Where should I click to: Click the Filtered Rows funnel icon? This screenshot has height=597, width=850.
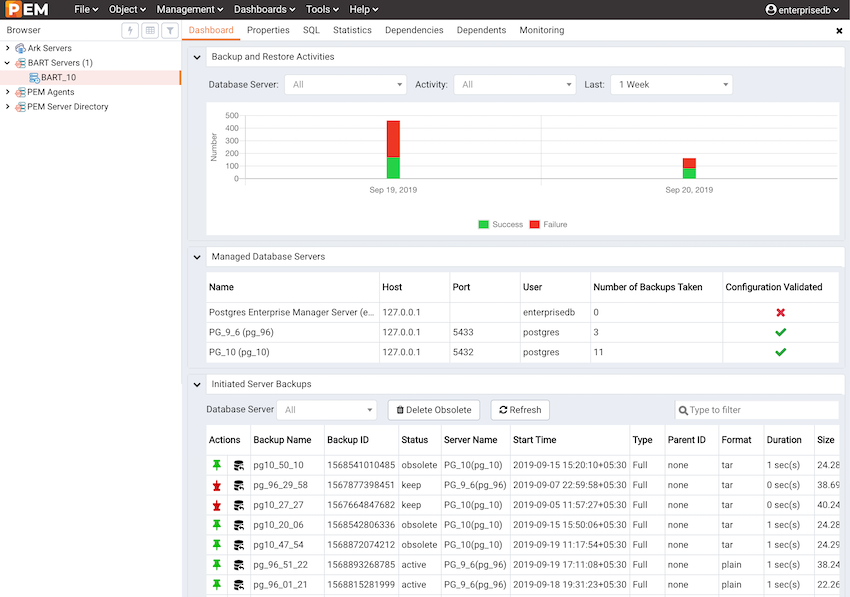coord(170,30)
